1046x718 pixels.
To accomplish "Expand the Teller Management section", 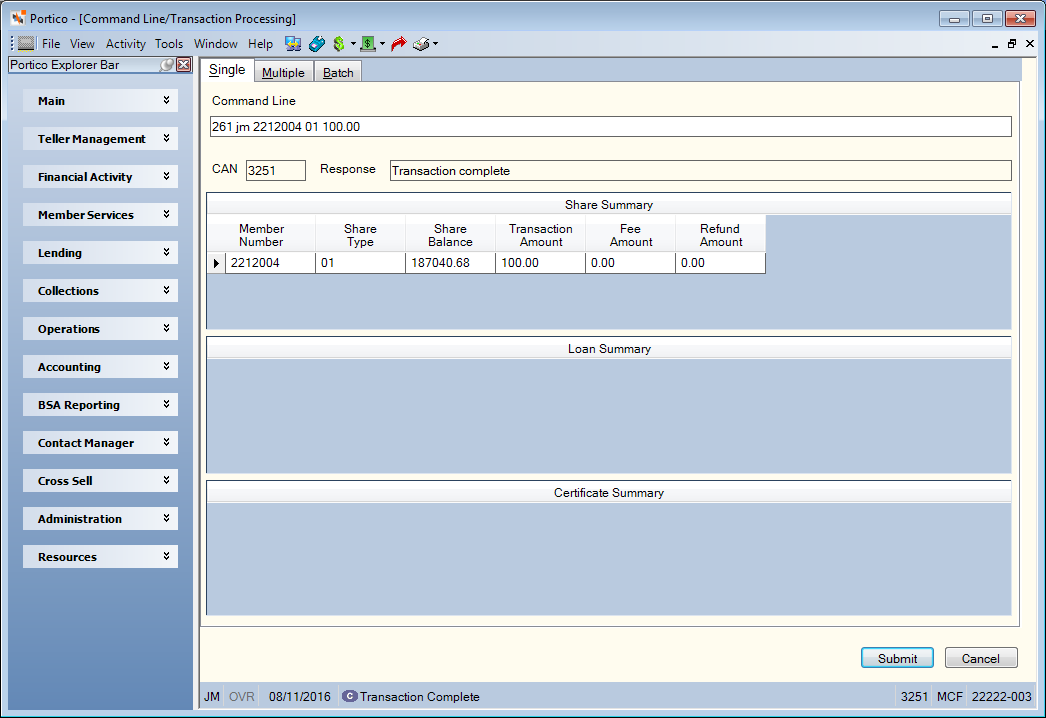I will pos(100,139).
